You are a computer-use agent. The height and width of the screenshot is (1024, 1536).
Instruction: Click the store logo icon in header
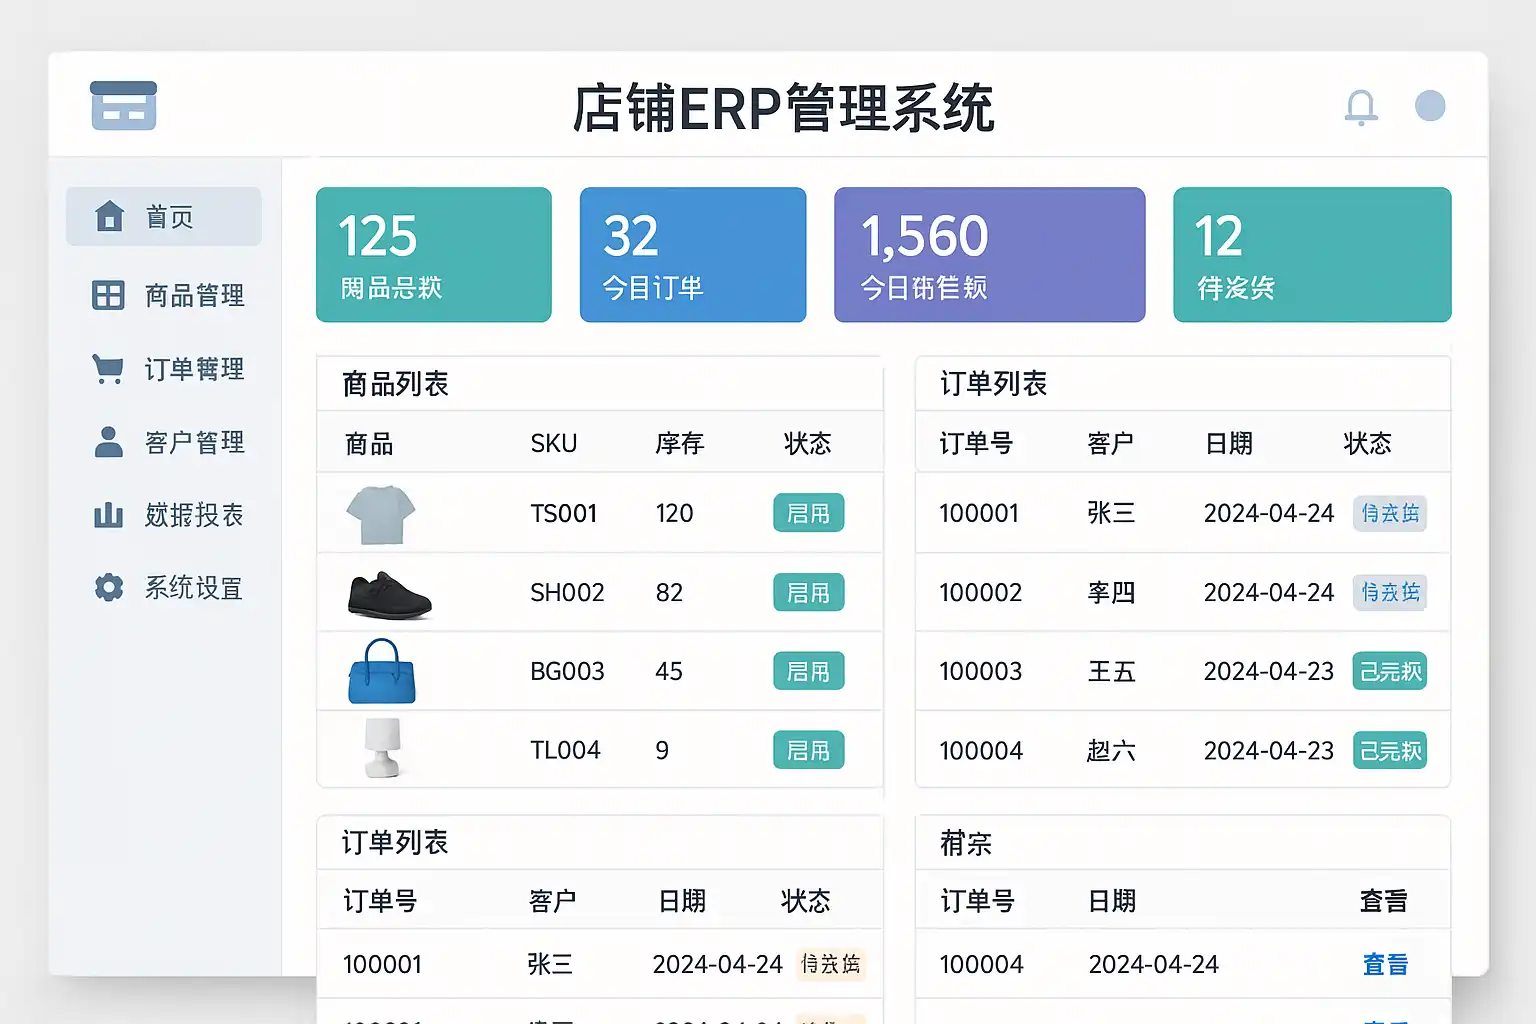click(123, 106)
